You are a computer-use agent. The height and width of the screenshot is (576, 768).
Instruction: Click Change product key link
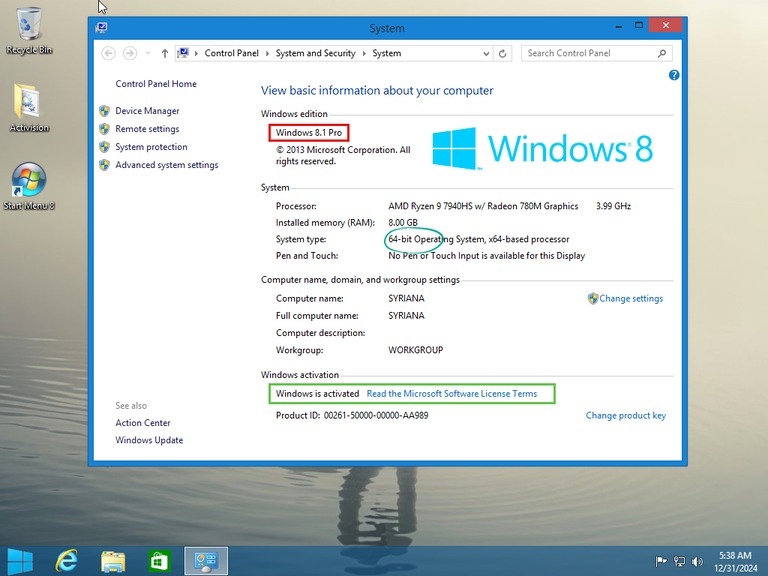pos(625,415)
